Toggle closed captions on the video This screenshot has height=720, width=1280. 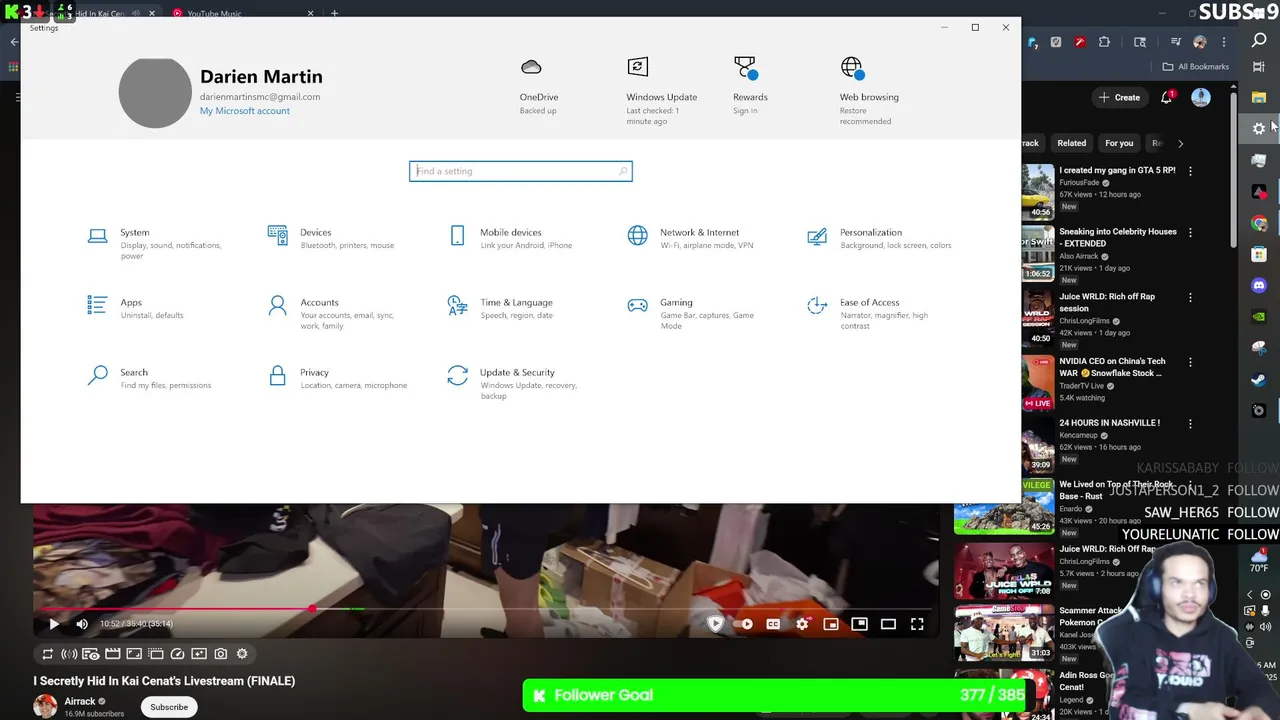(x=773, y=624)
